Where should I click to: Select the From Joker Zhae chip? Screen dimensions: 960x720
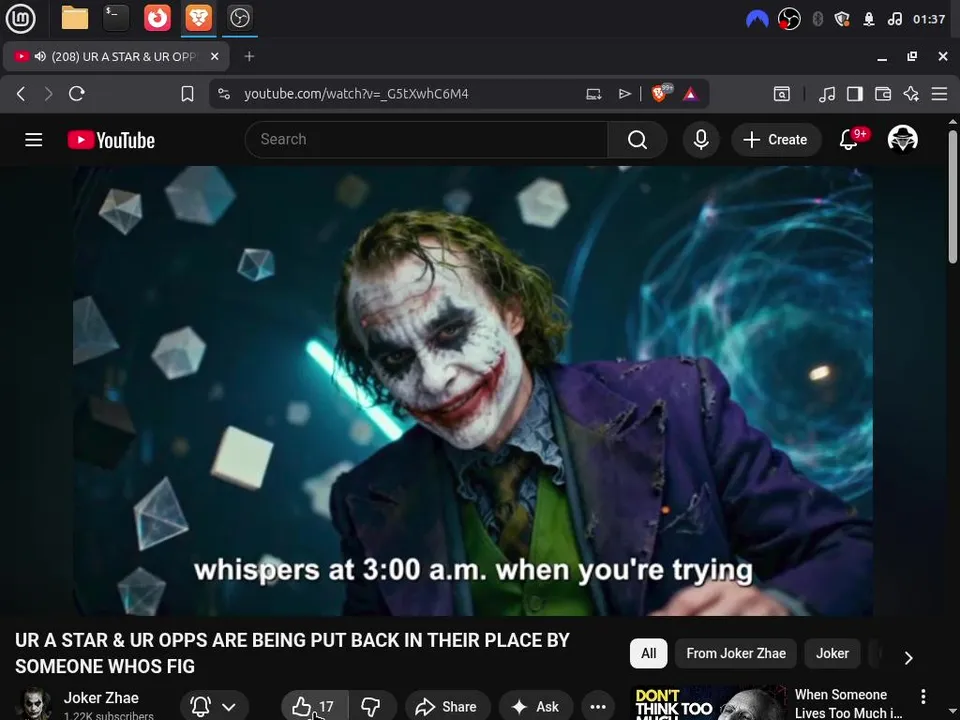click(x=735, y=653)
